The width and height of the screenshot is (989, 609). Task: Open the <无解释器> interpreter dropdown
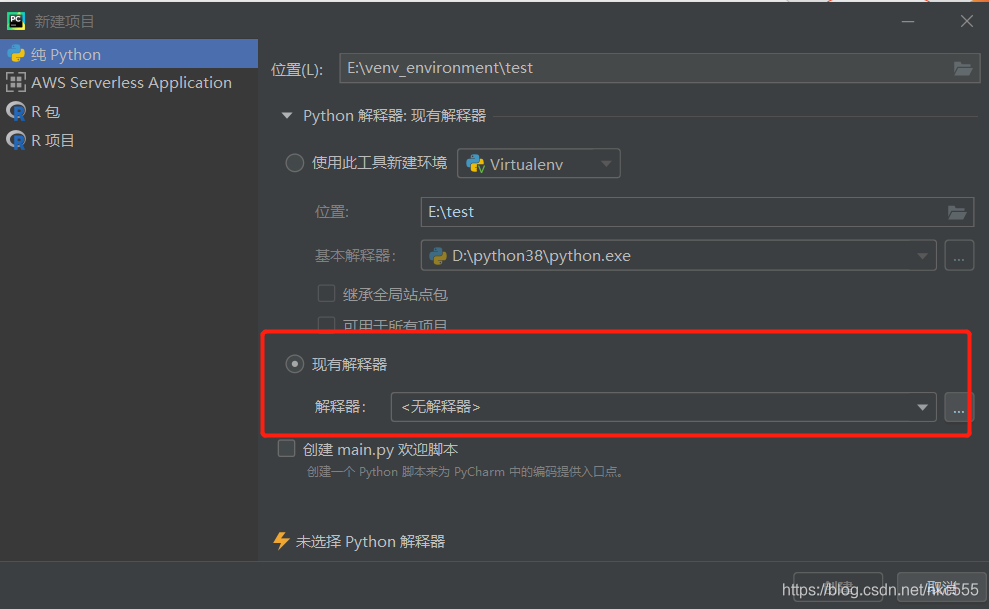664,407
